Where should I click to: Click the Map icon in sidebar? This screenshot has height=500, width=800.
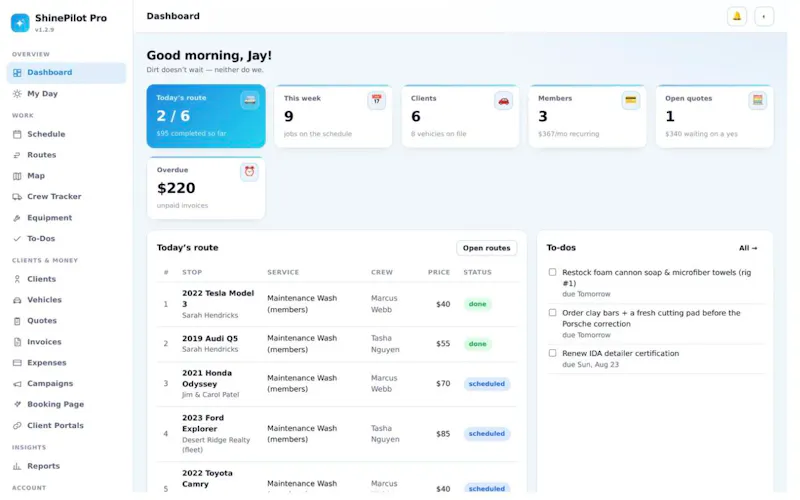(17, 176)
